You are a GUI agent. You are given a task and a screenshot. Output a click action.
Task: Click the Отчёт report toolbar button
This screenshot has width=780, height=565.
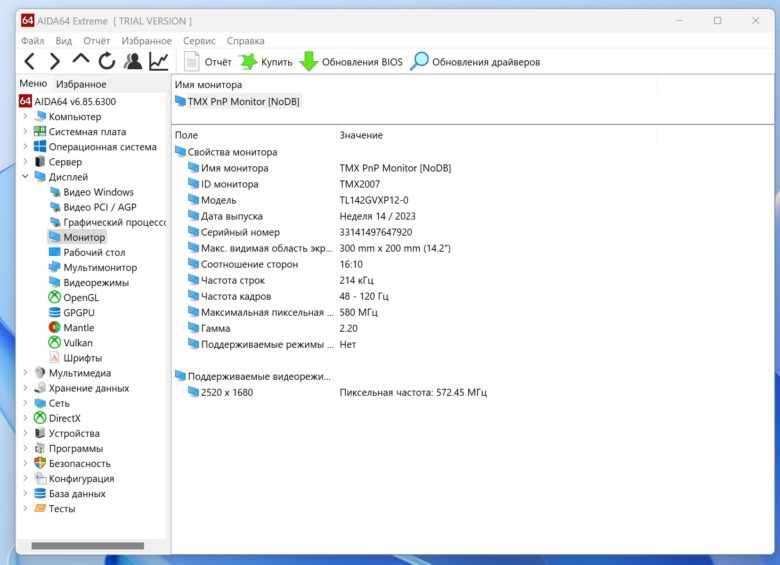tap(207, 62)
